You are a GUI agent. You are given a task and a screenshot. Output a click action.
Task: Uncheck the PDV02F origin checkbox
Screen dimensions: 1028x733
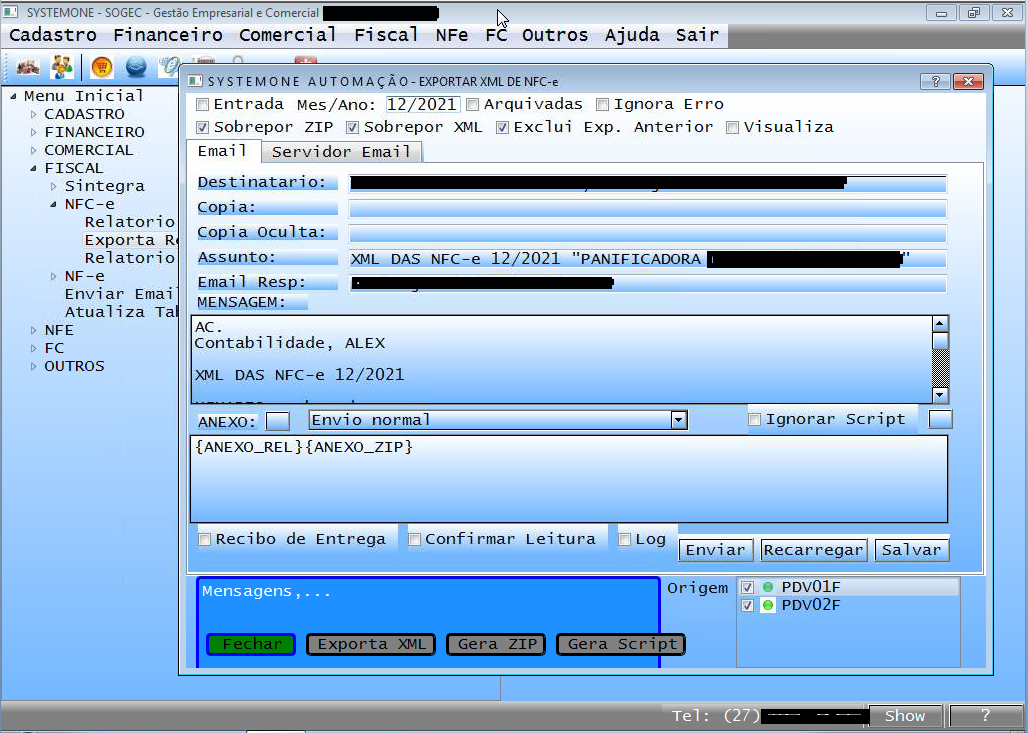(747, 606)
